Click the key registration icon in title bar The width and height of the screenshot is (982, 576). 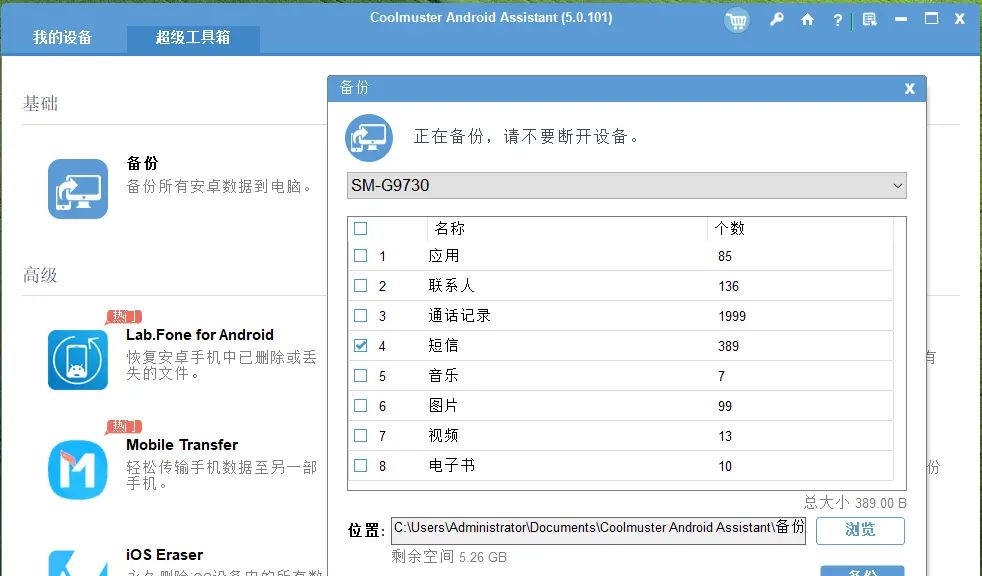pyautogui.click(x=777, y=19)
